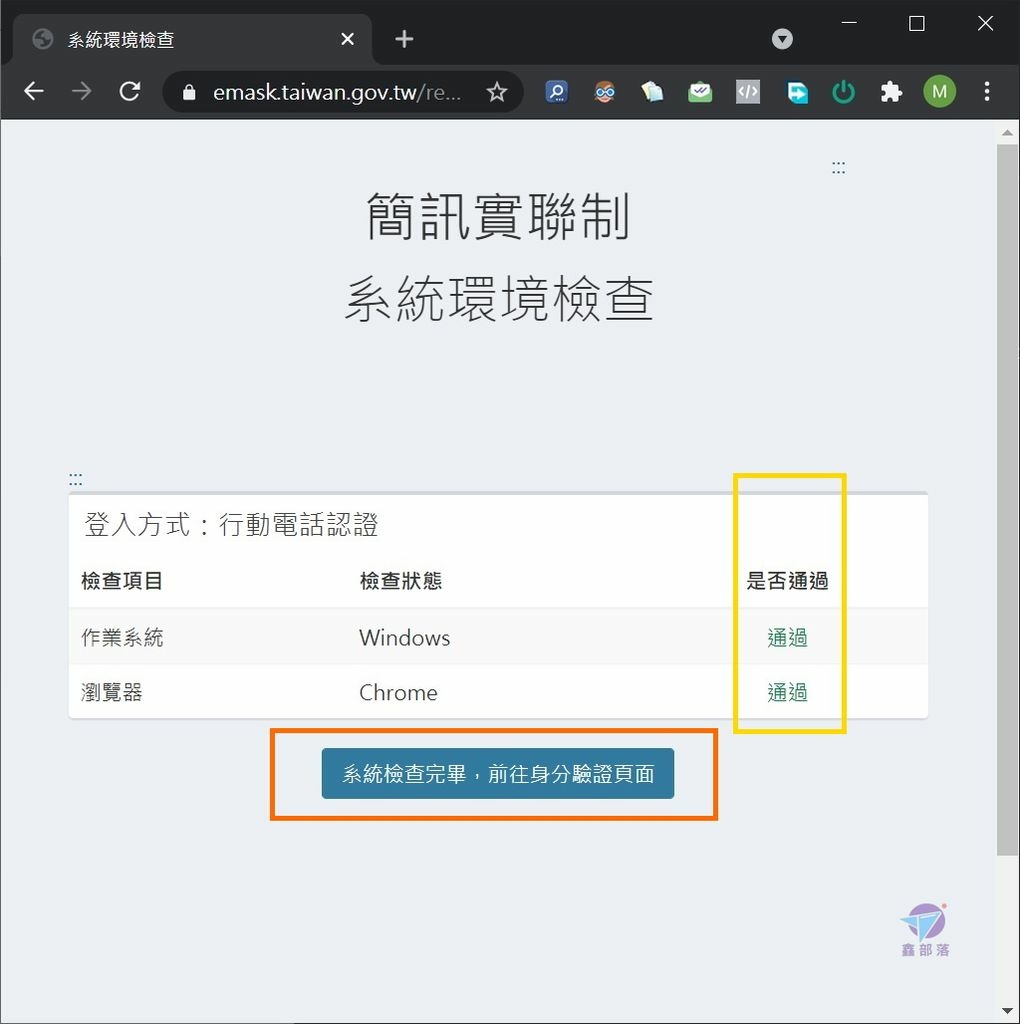Open the goggles face extension
This screenshot has width=1020, height=1024.
click(605, 92)
